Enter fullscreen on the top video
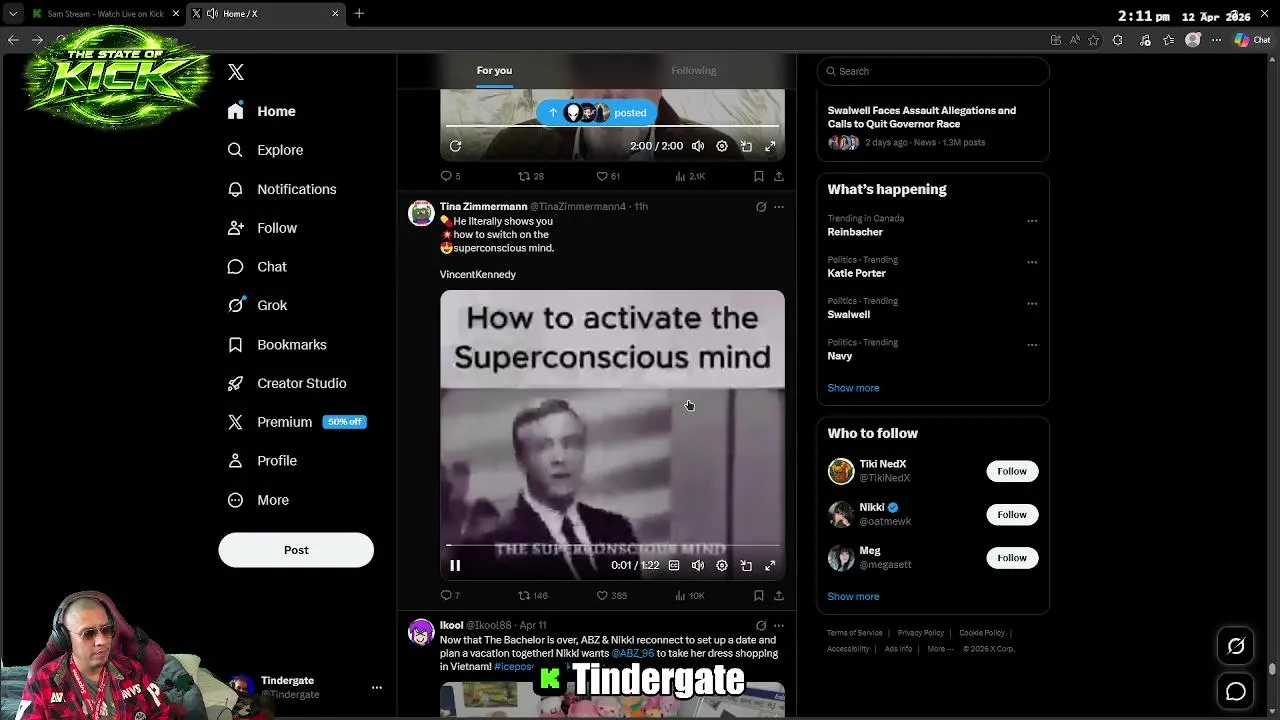 click(770, 146)
